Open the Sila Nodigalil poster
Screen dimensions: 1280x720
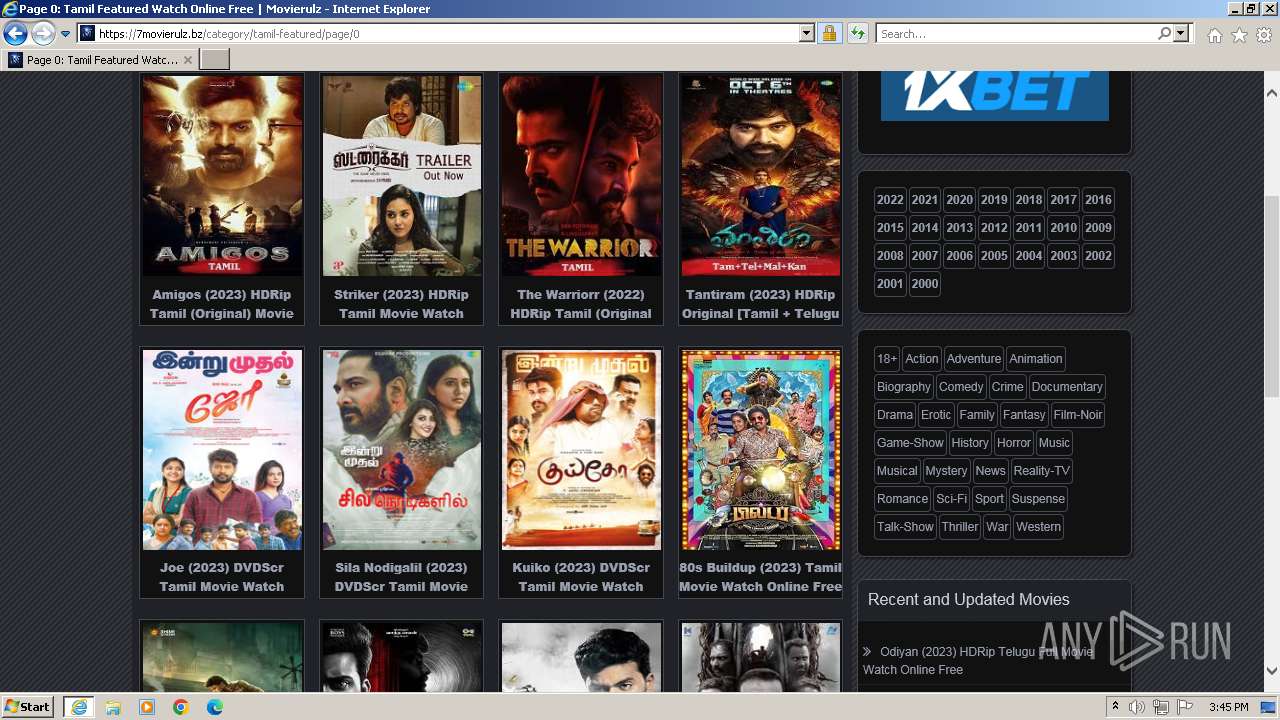coord(402,449)
